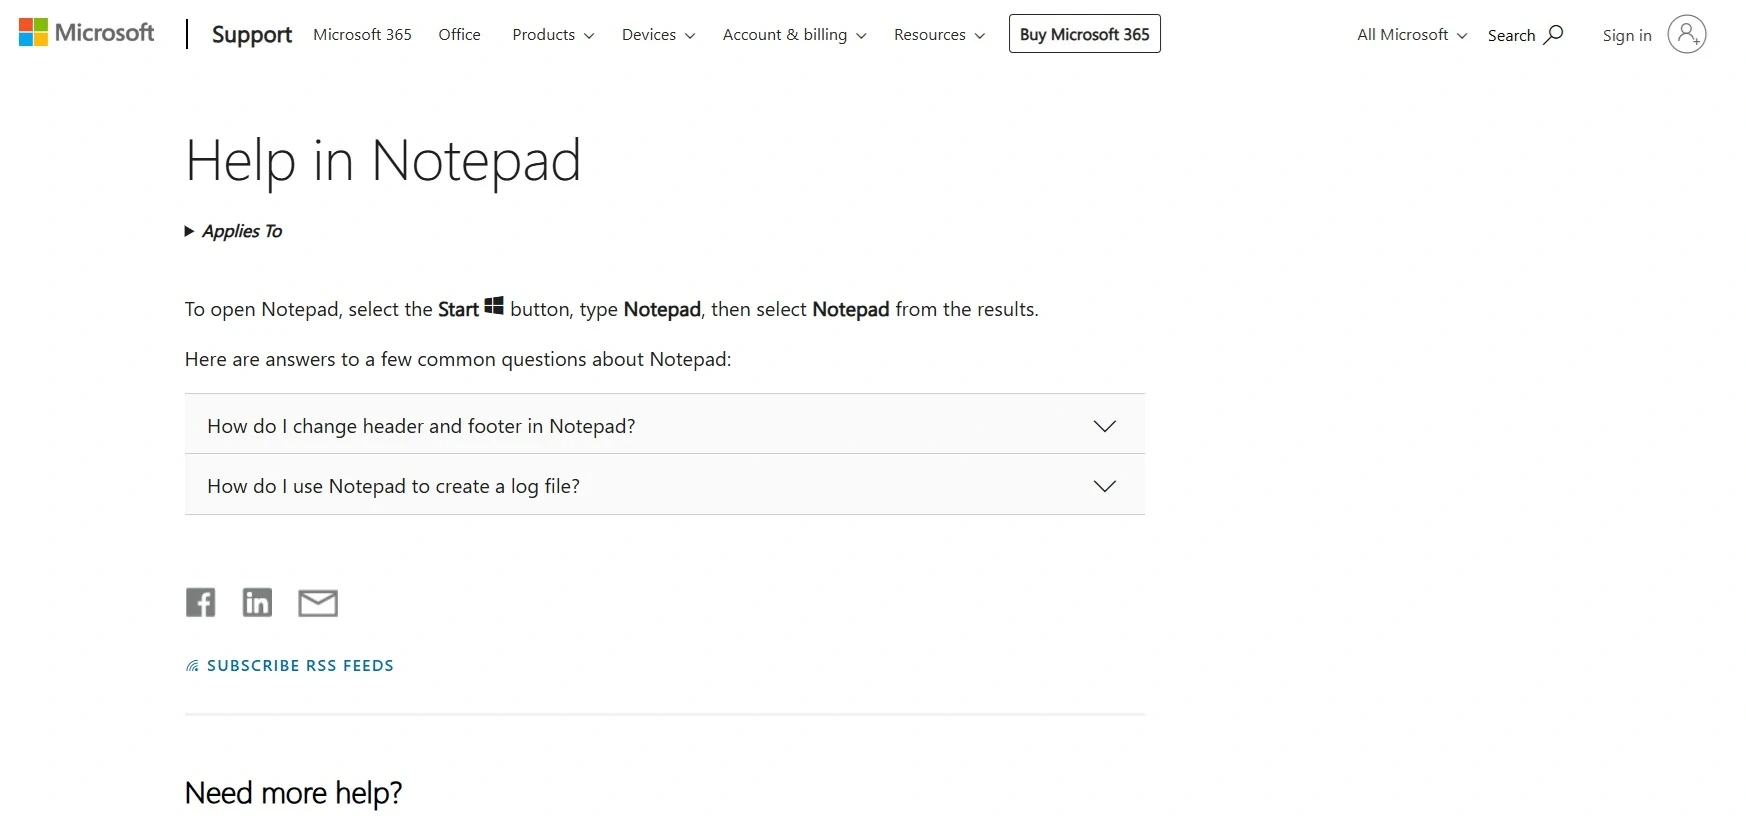Open the Devices dropdown menu
This screenshot has width=1746, height=820.
[x=657, y=35]
